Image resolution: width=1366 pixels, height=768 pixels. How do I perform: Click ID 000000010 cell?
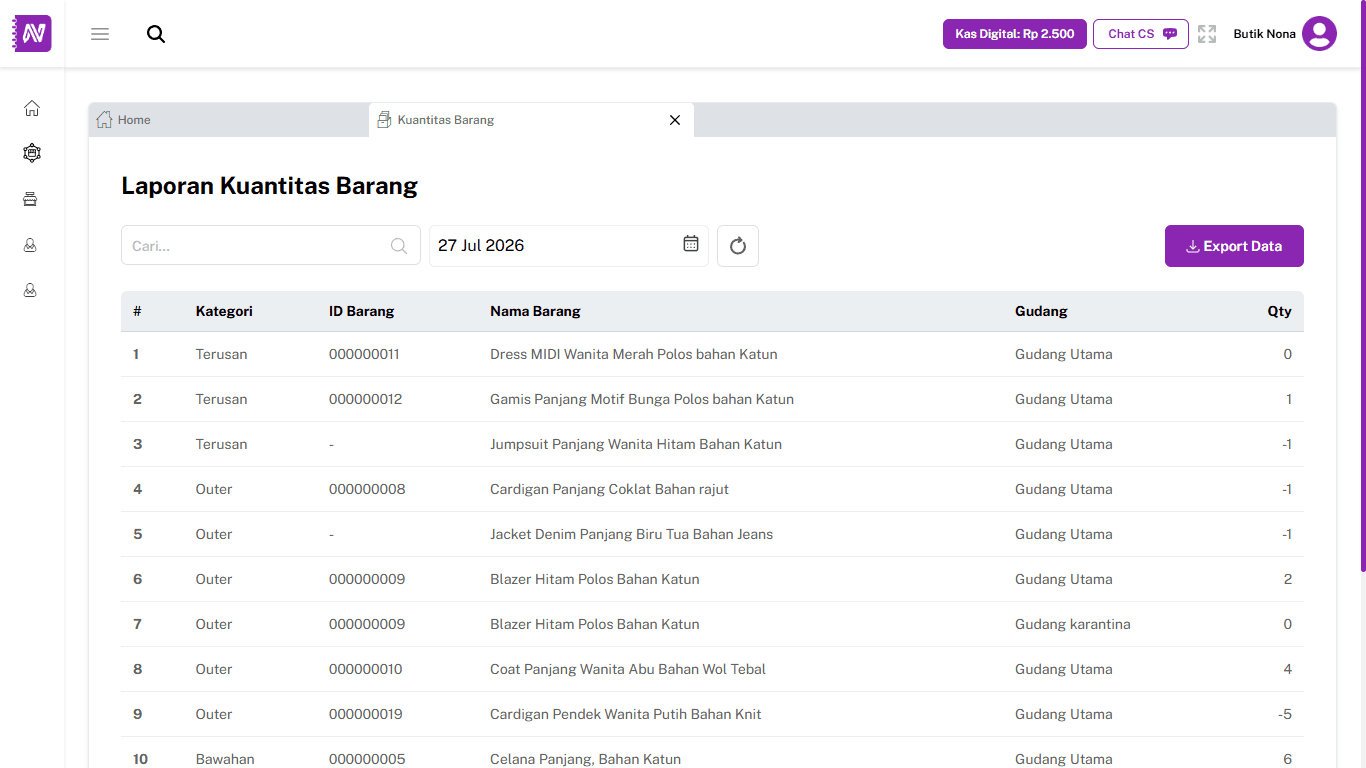(365, 669)
